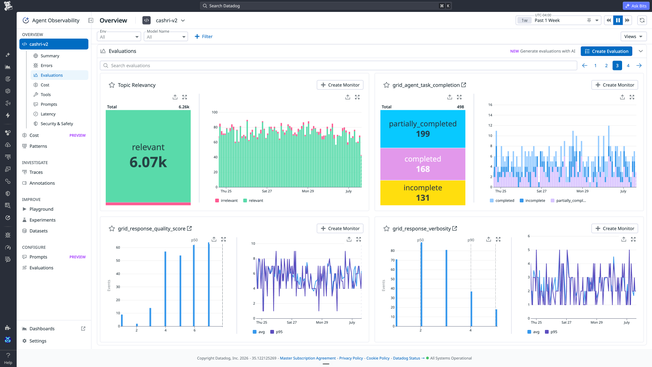
Task: Export quality score distribution chart
Action: 214,239
